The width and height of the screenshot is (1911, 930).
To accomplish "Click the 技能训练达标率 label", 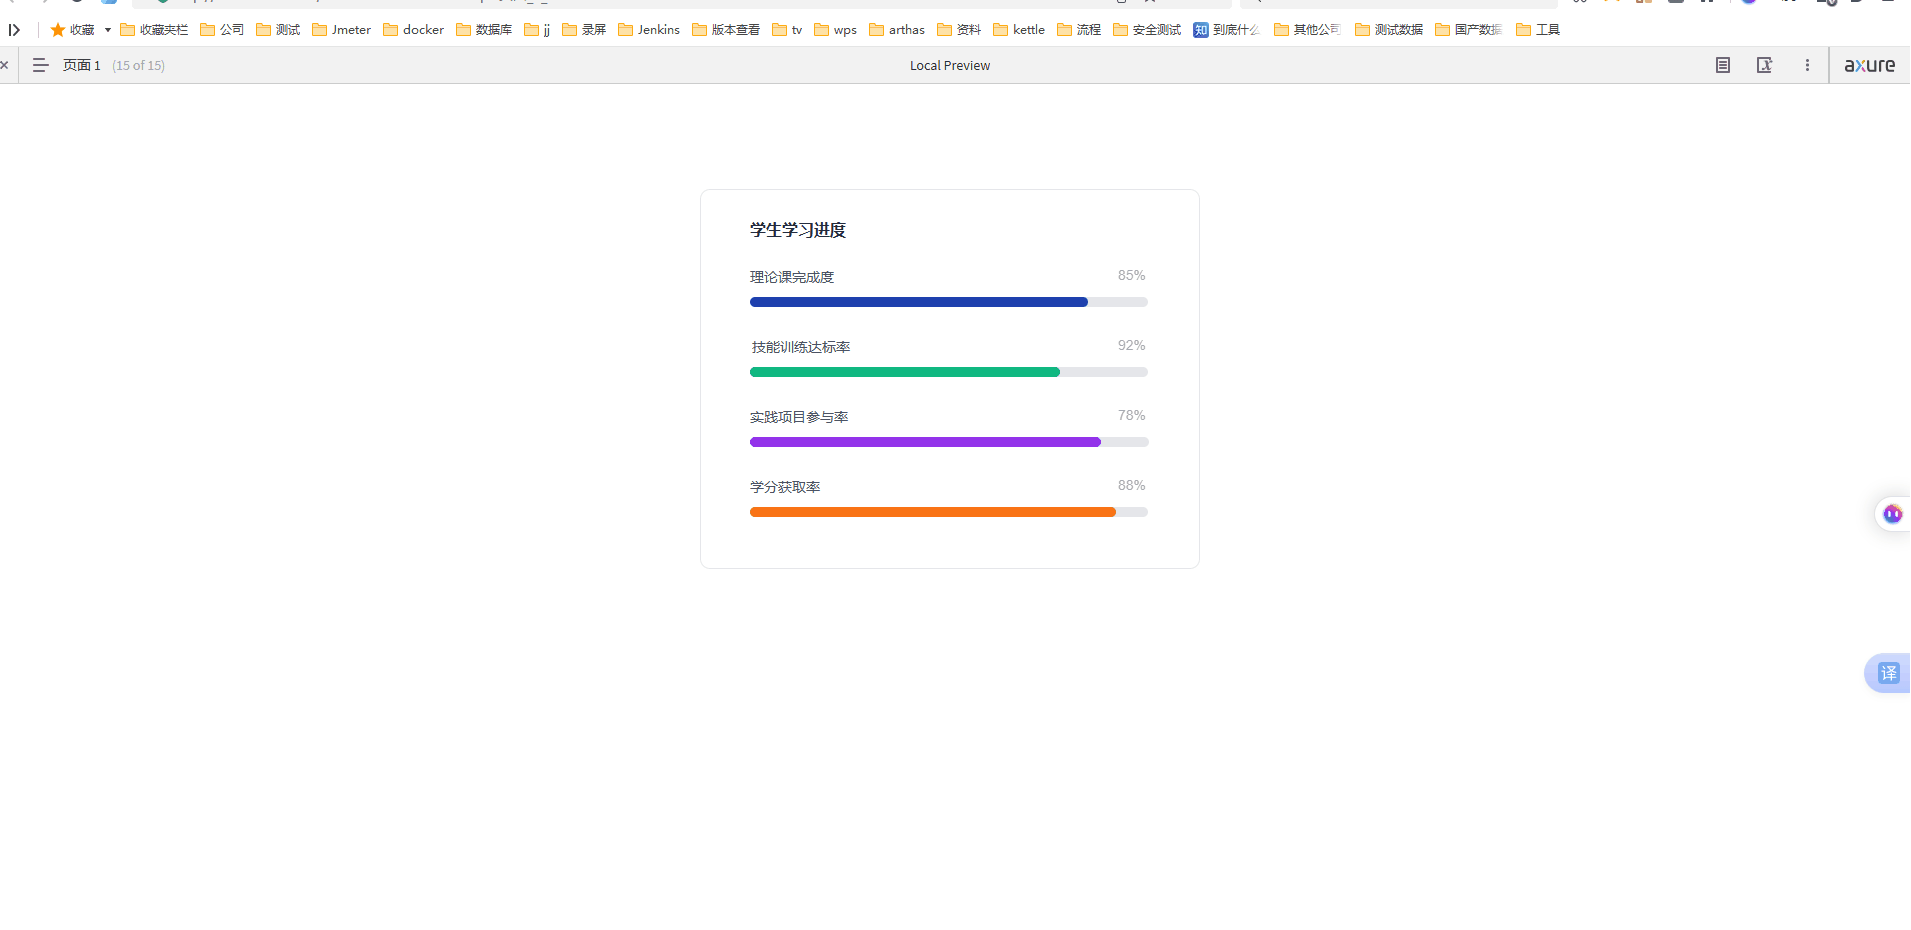I will [x=801, y=347].
